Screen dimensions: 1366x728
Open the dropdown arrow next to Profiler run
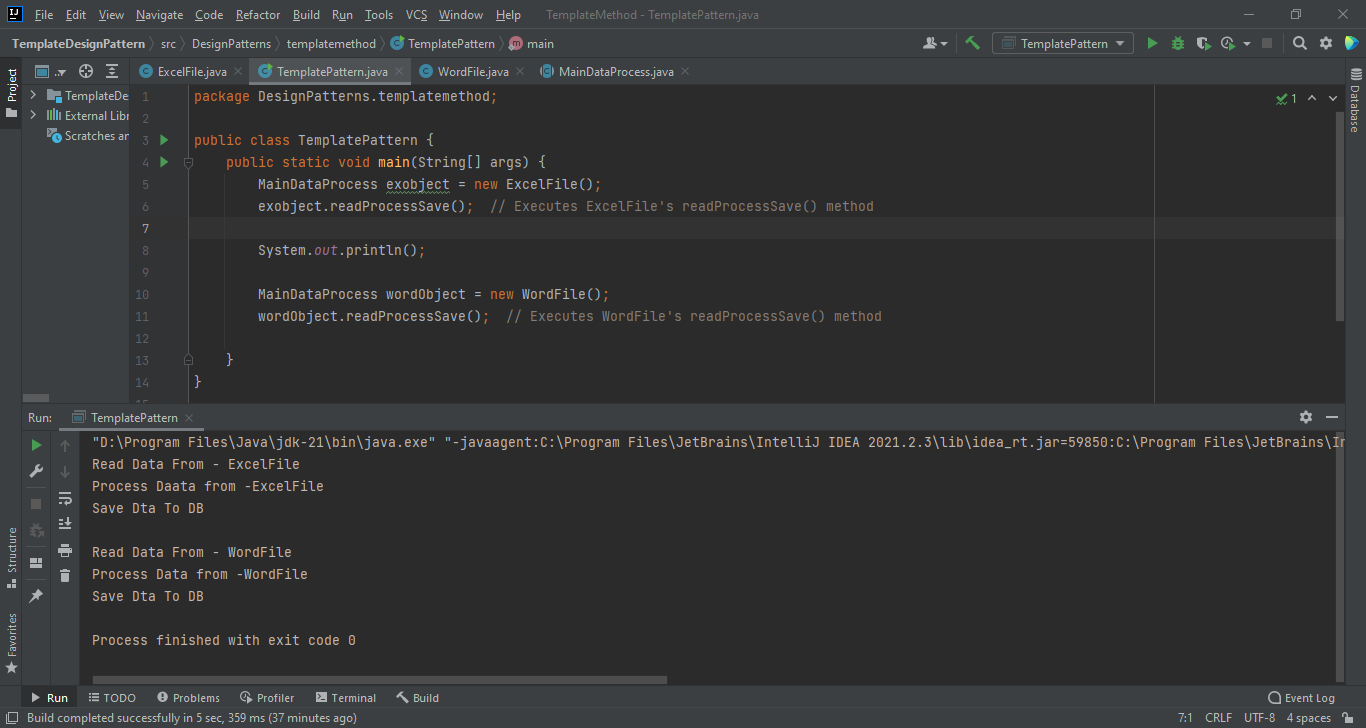click(1247, 44)
